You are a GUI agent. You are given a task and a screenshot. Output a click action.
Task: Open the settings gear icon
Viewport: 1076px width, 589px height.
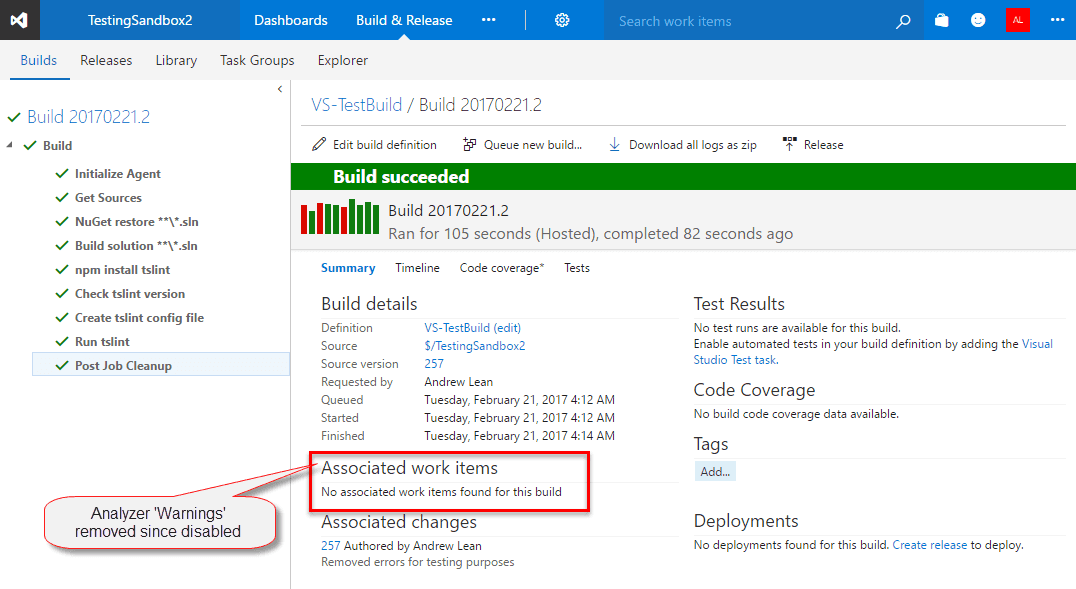[562, 20]
